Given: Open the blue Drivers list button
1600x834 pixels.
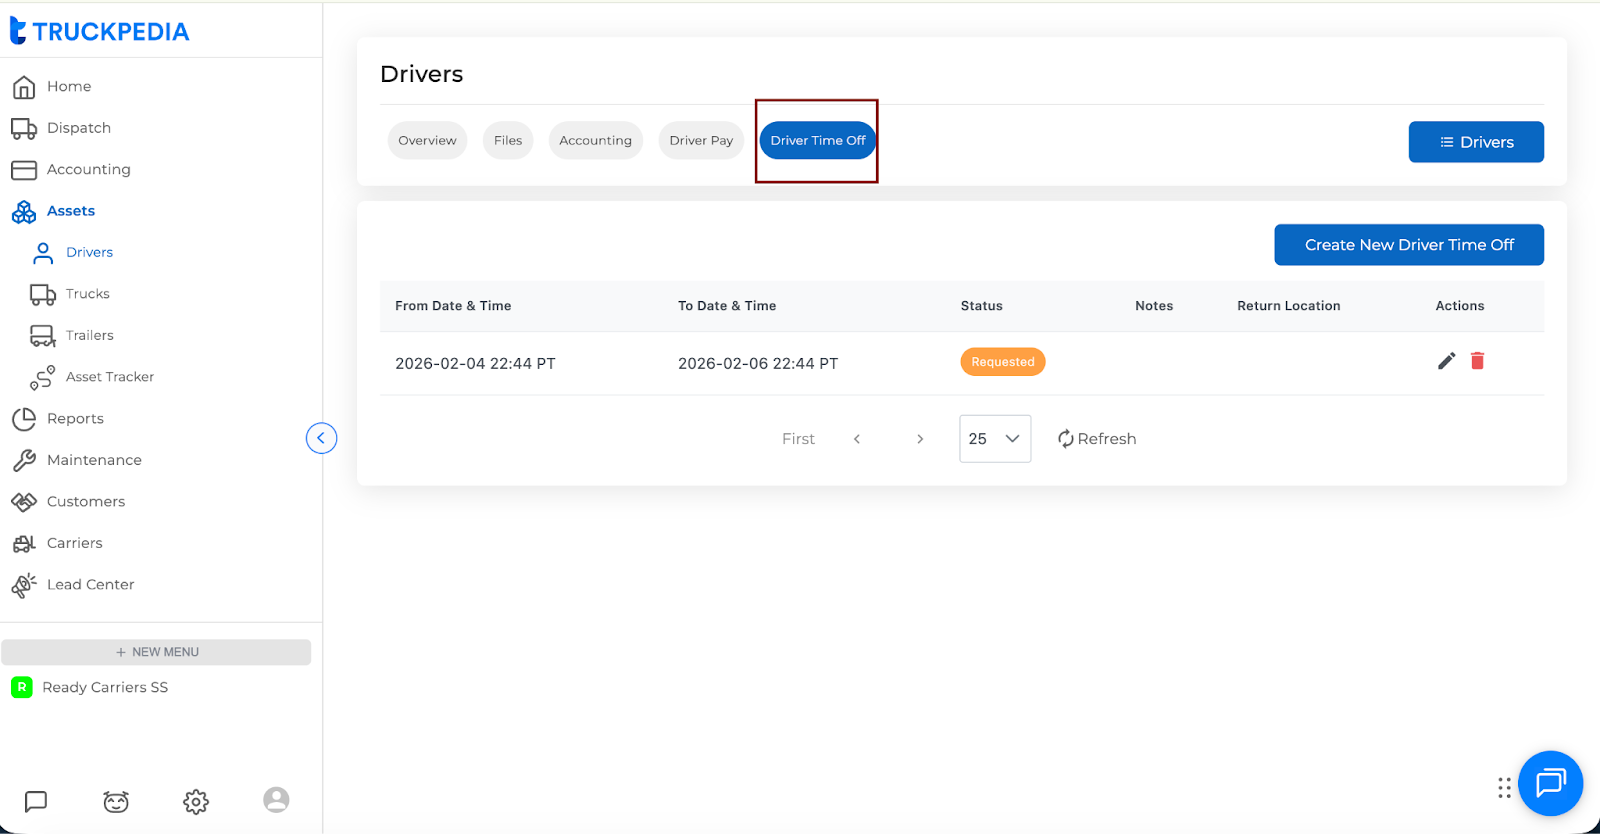Looking at the screenshot, I should pos(1475,142).
